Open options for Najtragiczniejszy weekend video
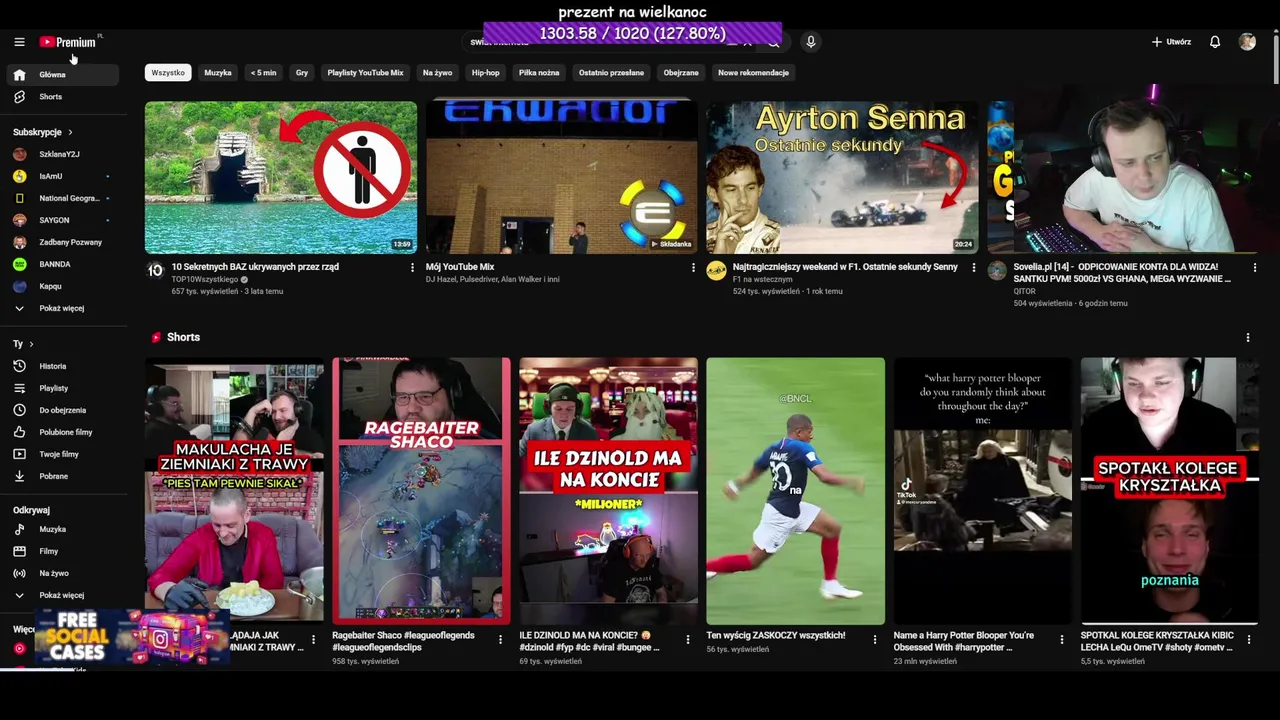This screenshot has height=720, width=1280. 974,268
